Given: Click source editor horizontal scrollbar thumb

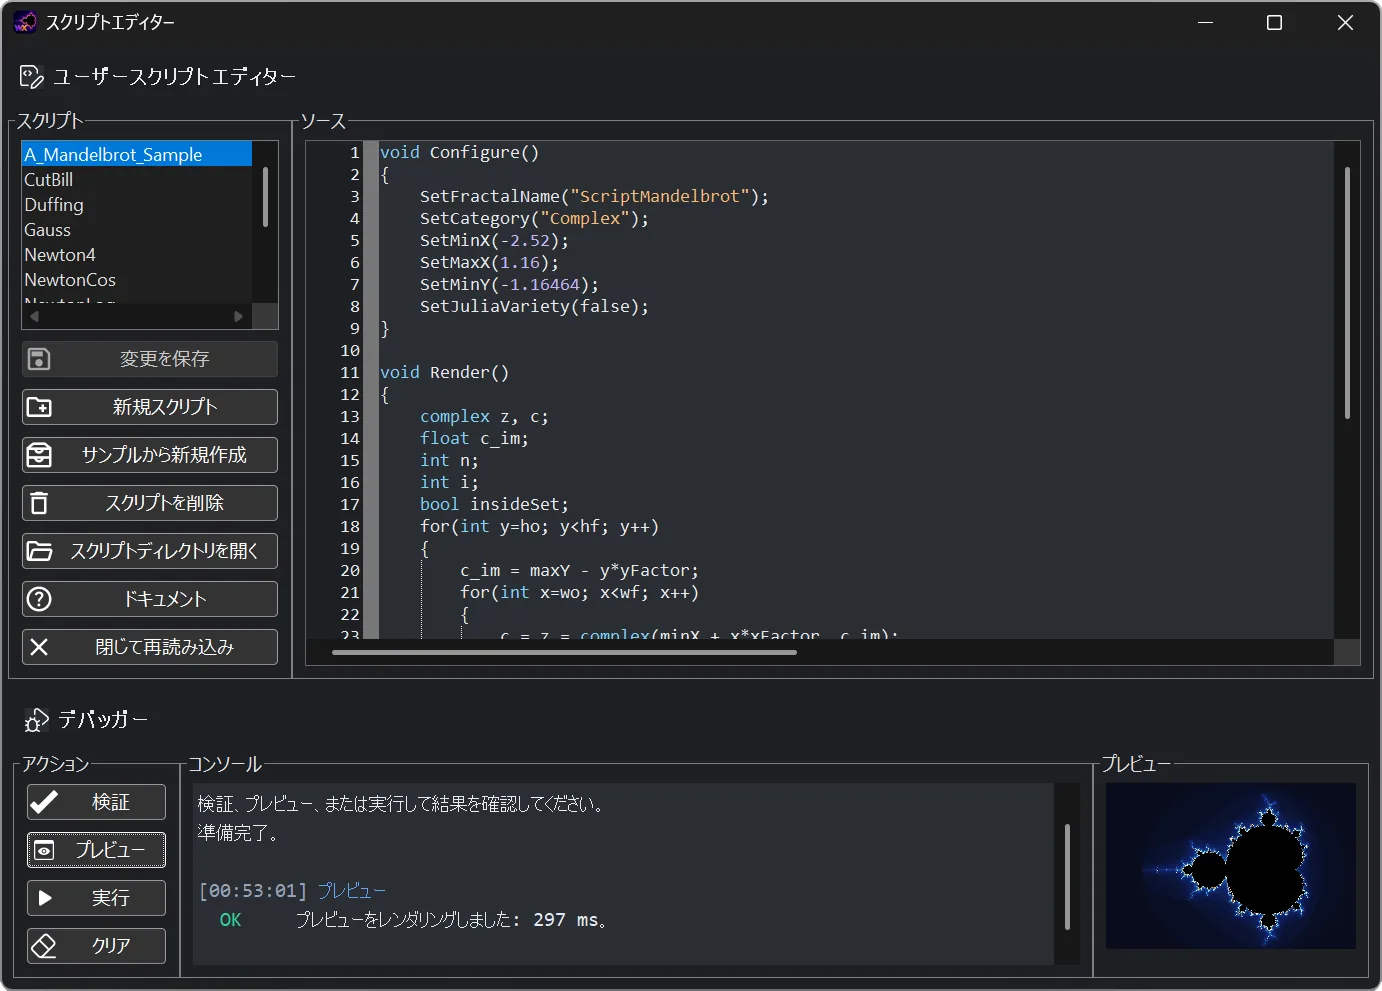Looking at the screenshot, I should point(564,653).
